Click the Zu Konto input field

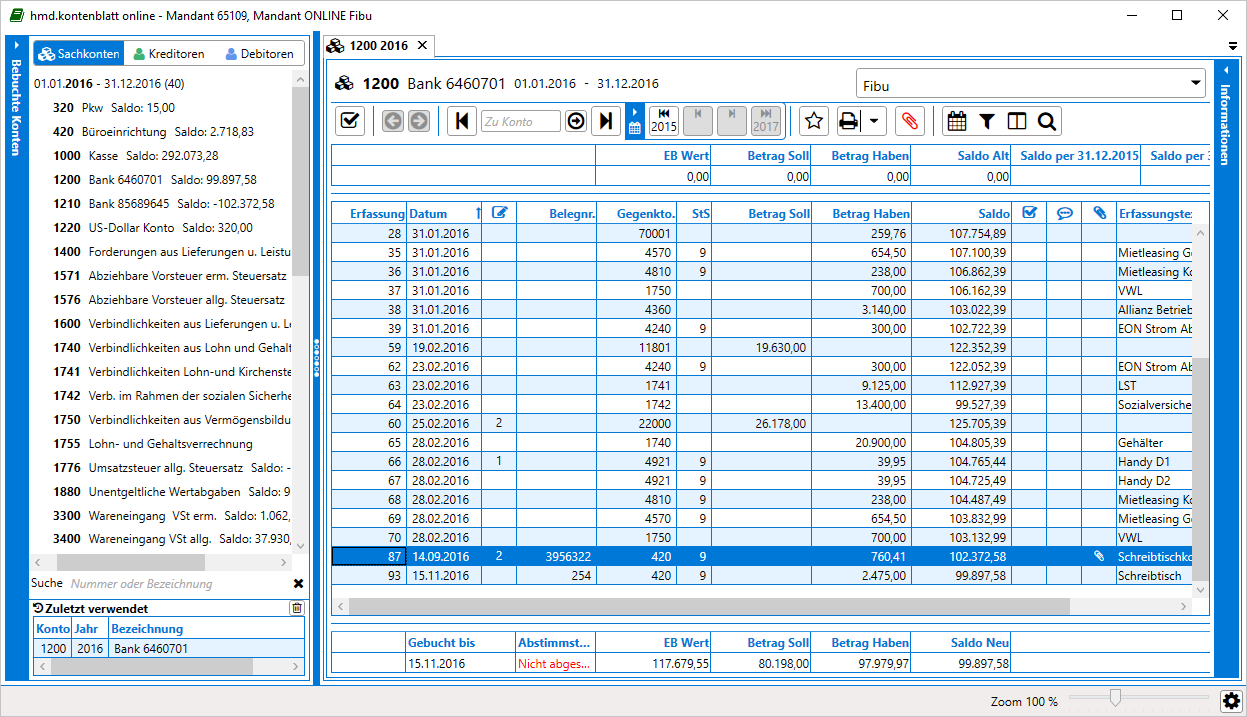click(x=520, y=121)
